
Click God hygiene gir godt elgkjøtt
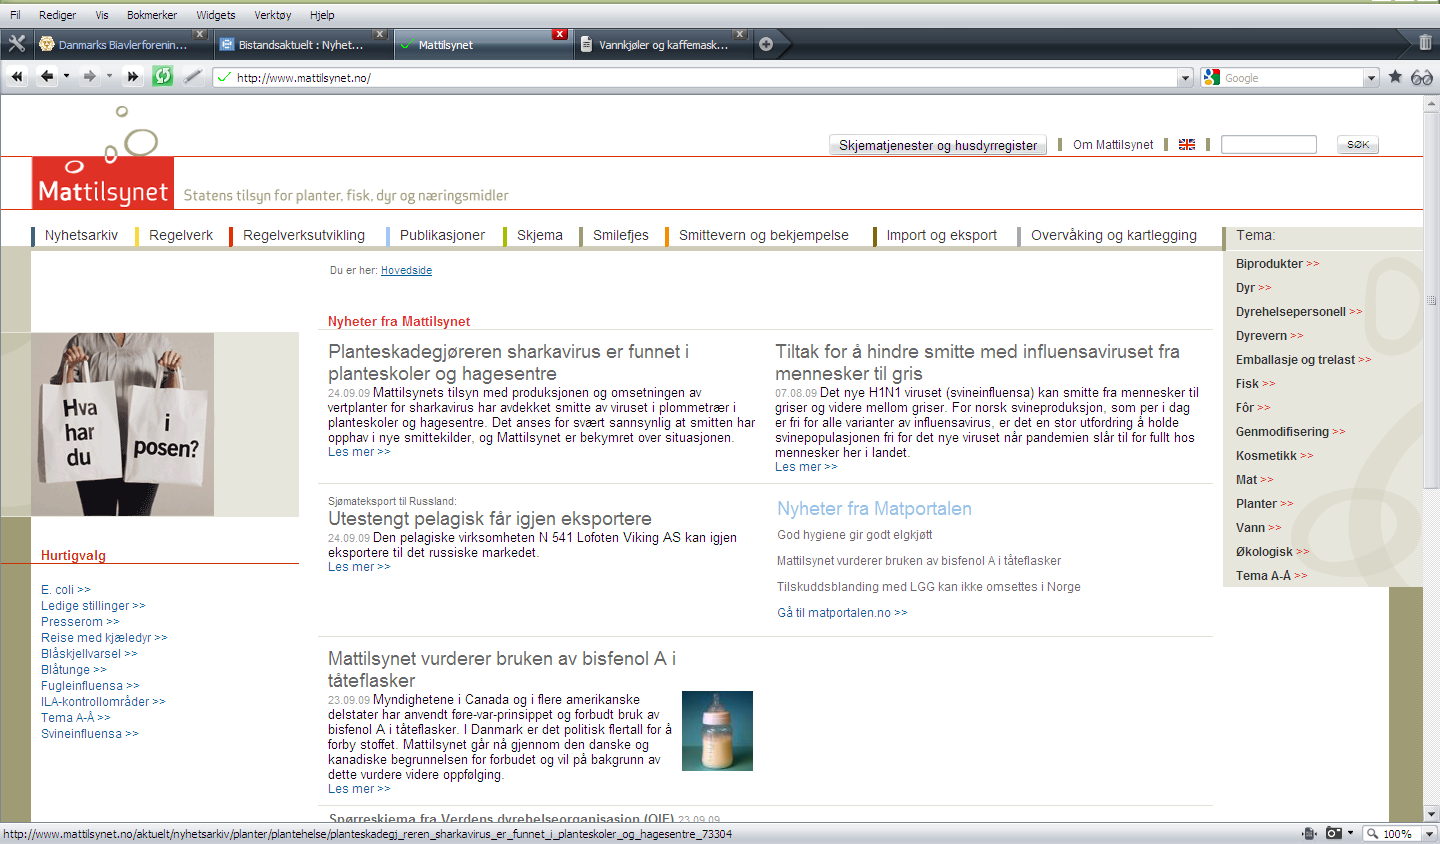[855, 535]
